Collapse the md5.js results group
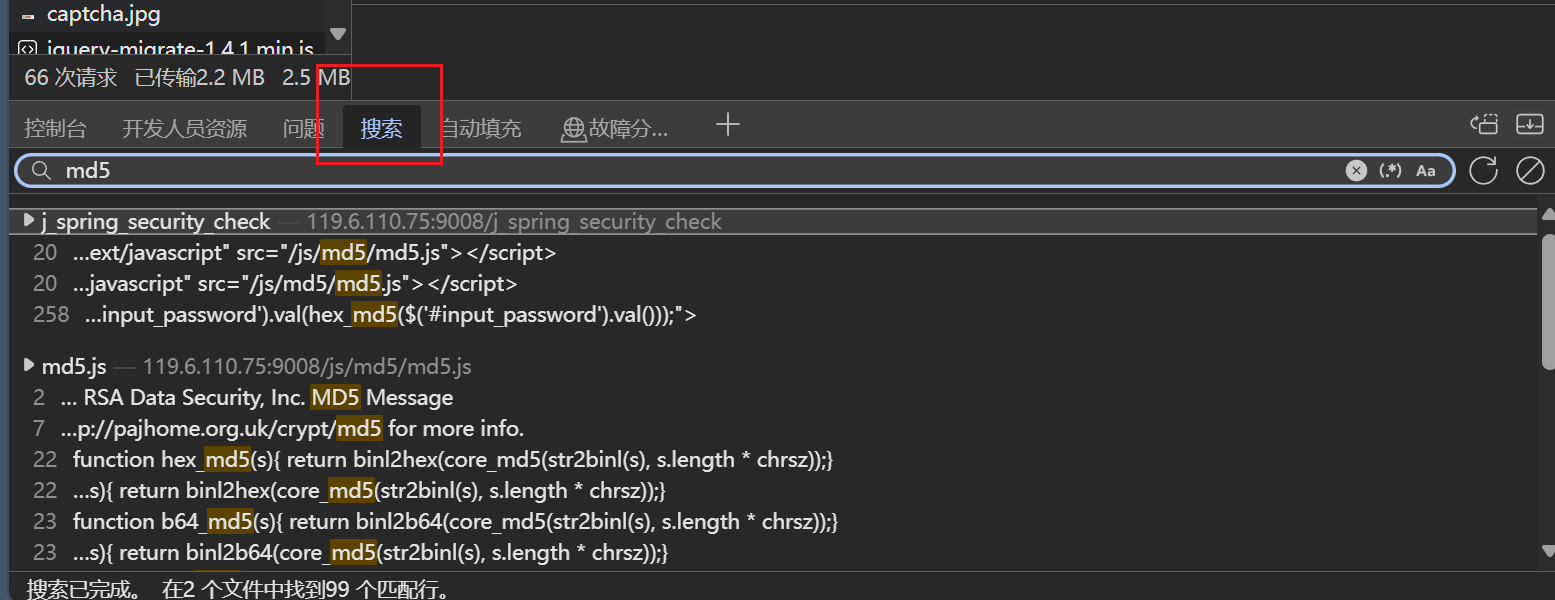 (x=29, y=366)
